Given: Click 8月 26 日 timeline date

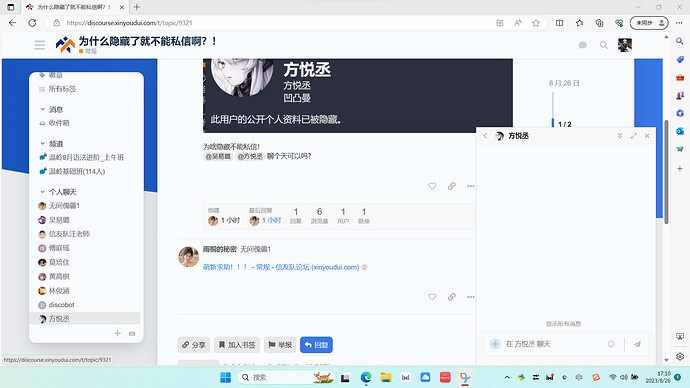Looking at the screenshot, I should [x=564, y=83].
